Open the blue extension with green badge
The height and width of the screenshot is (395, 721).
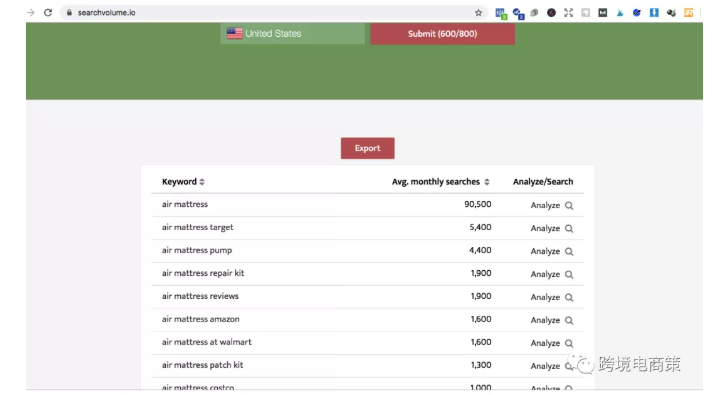click(x=501, y=13)
